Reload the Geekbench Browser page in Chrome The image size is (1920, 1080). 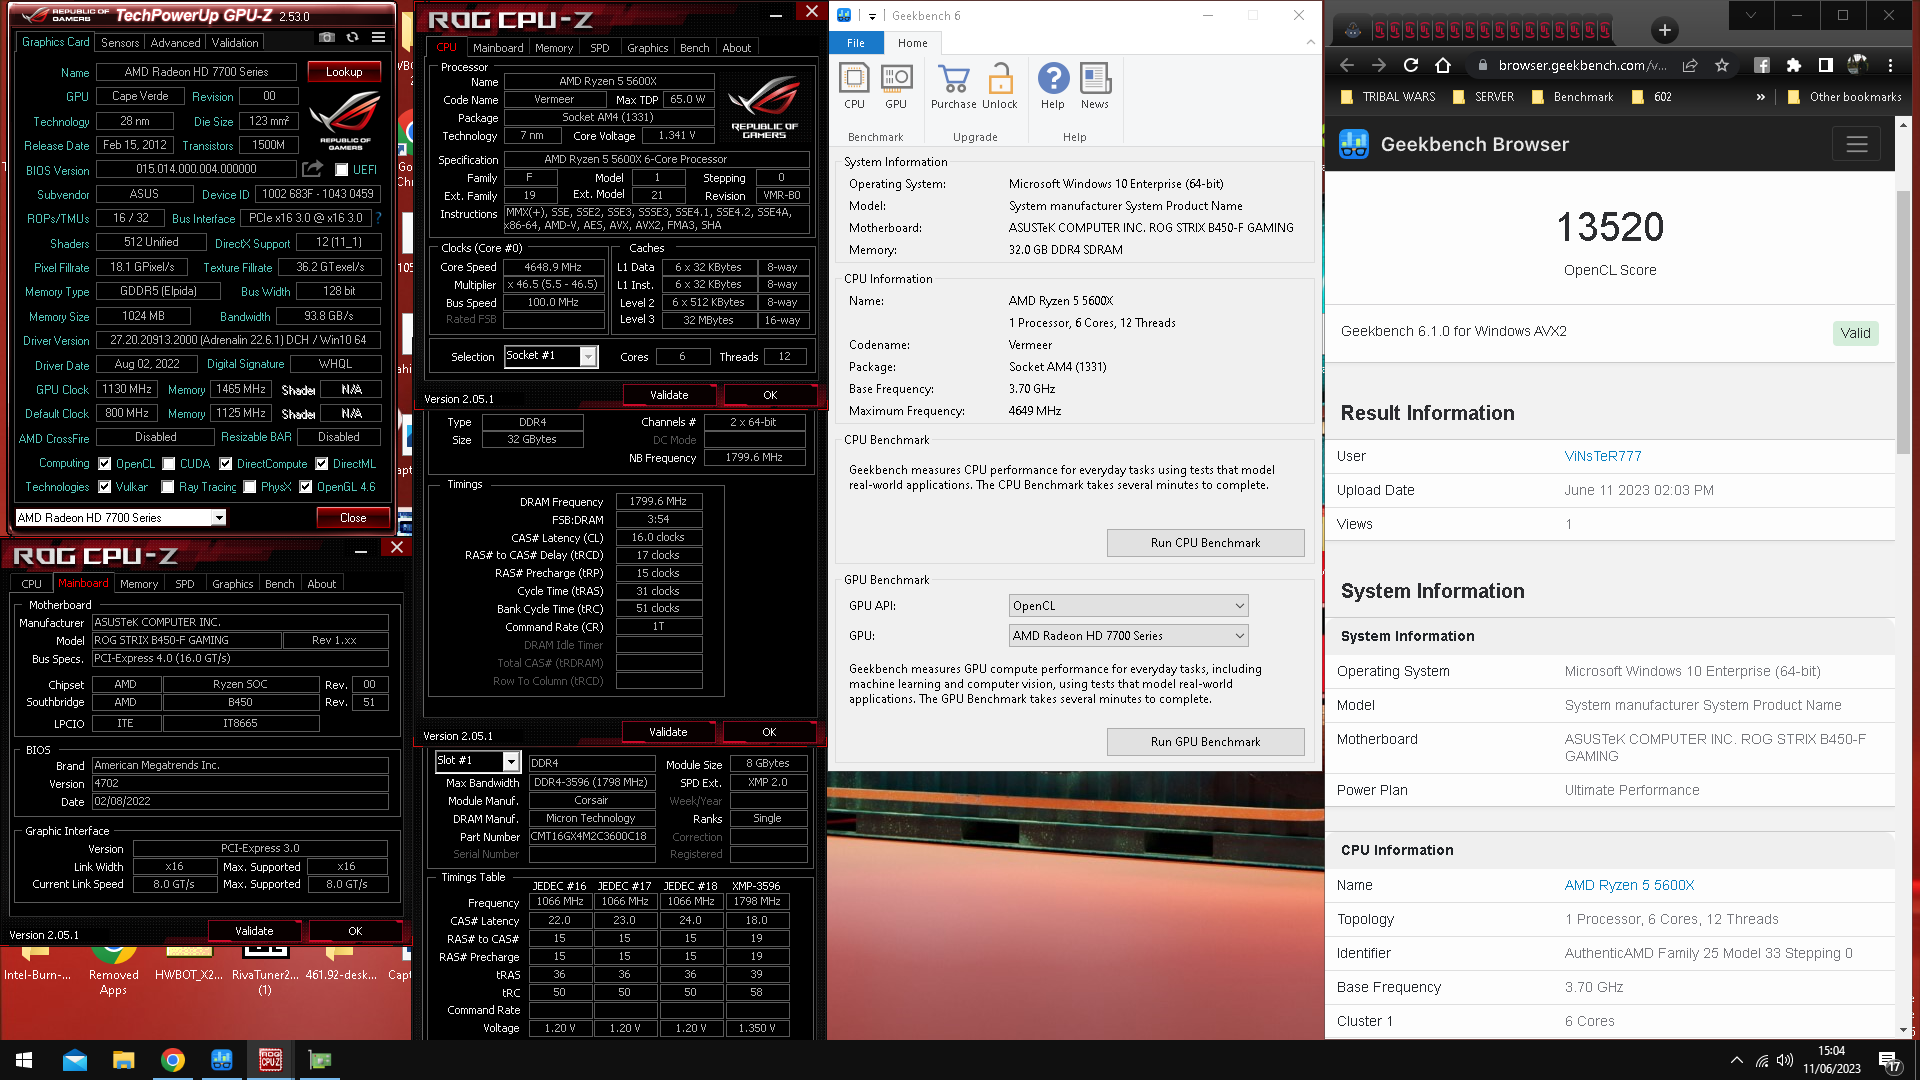pyautogui.click(x=1411, y=65)
